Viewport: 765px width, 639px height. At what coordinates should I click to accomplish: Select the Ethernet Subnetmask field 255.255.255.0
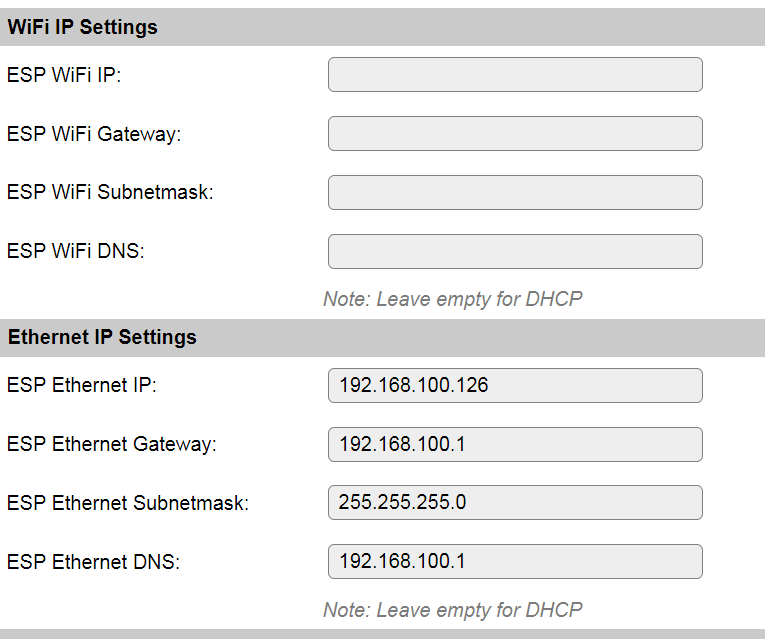coord(515,503)
